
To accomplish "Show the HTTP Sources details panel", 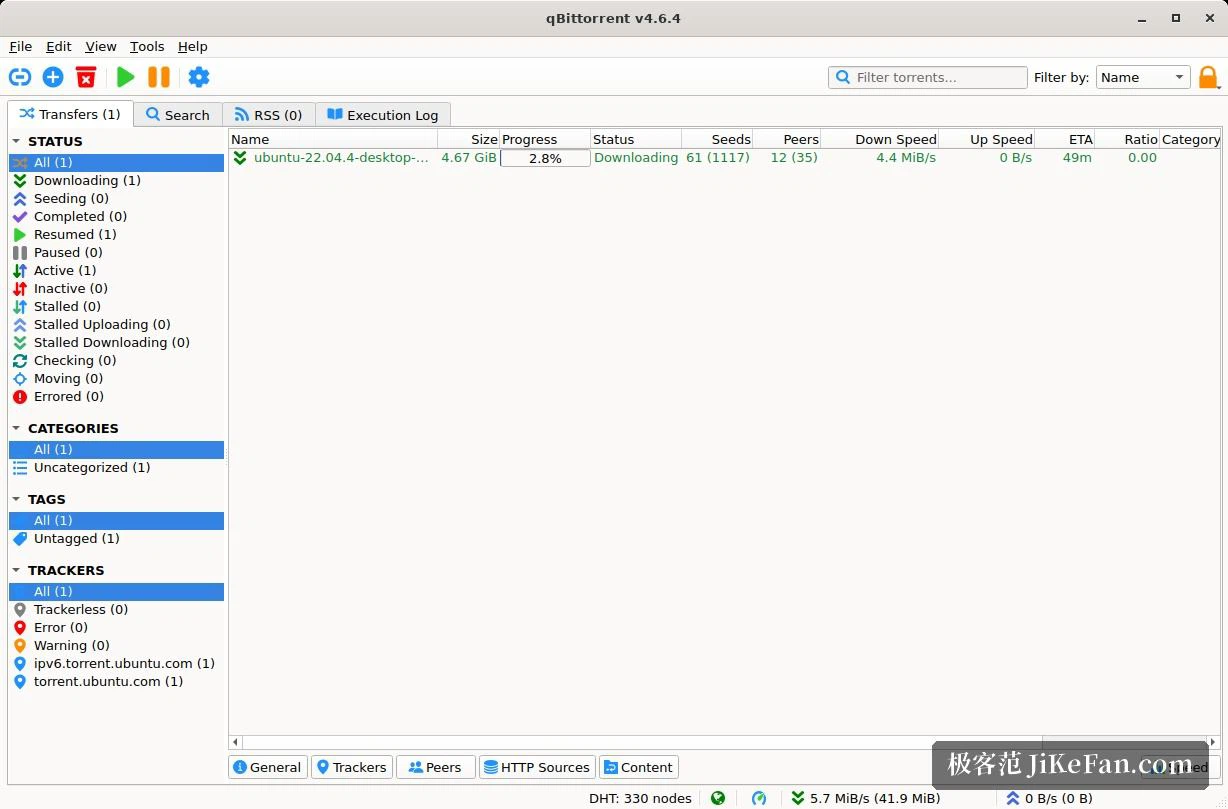I will pos(537,767).
